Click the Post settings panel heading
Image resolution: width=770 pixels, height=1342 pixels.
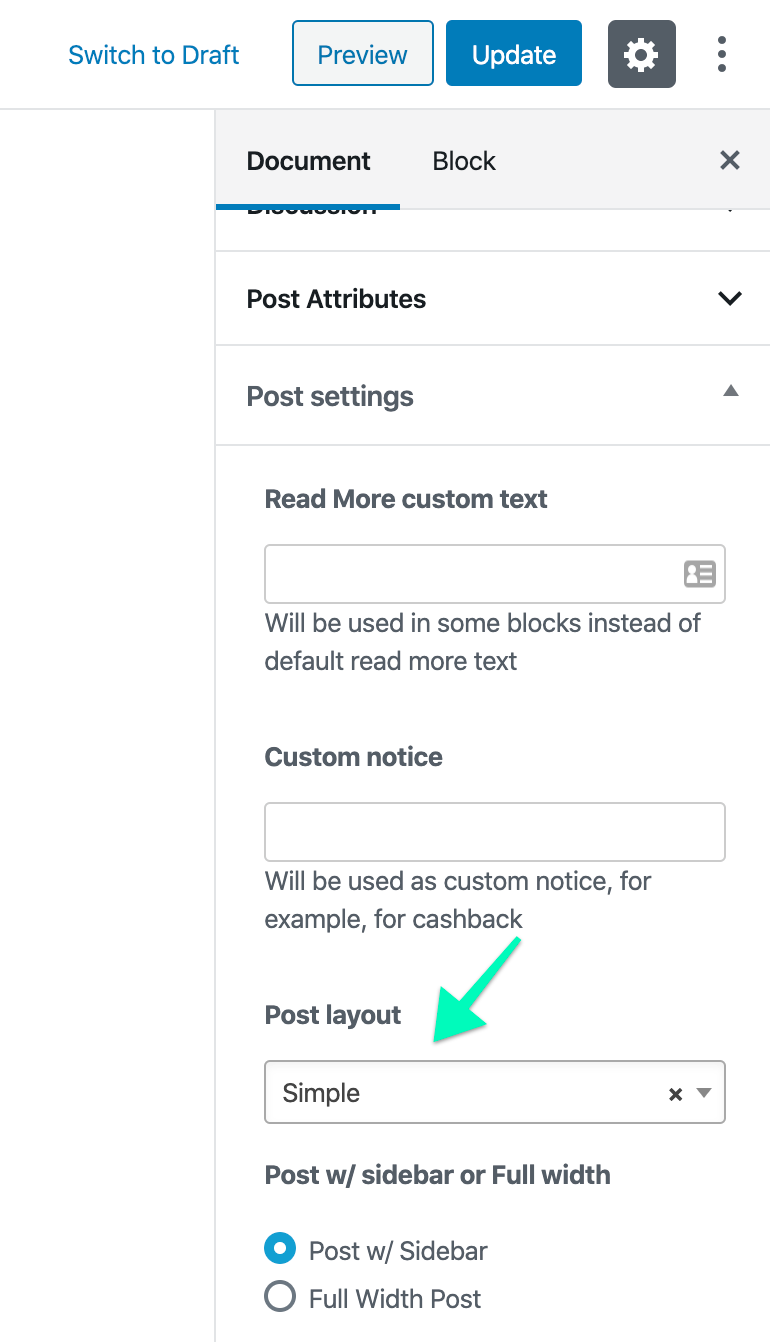(330, 396)
